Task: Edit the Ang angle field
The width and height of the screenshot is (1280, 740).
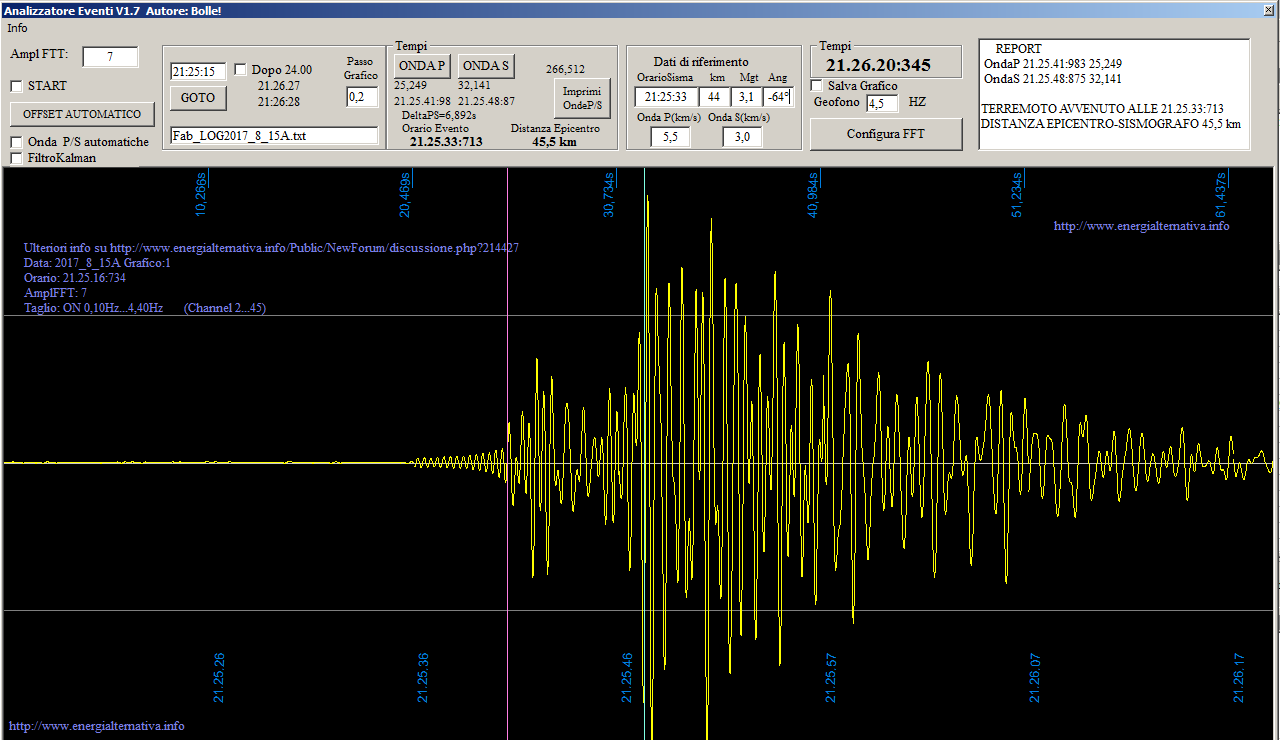Action: [x=777, y=97]
